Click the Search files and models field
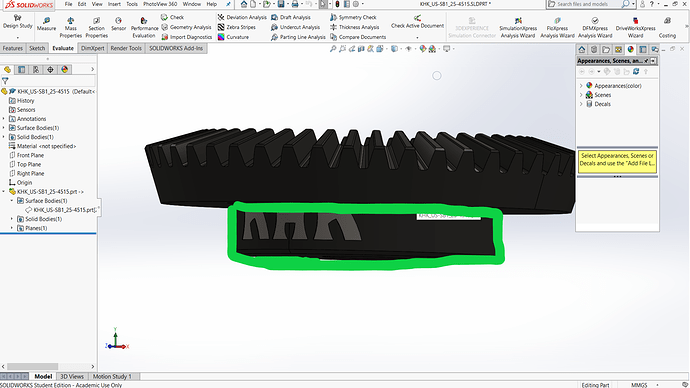 (588, 4)
